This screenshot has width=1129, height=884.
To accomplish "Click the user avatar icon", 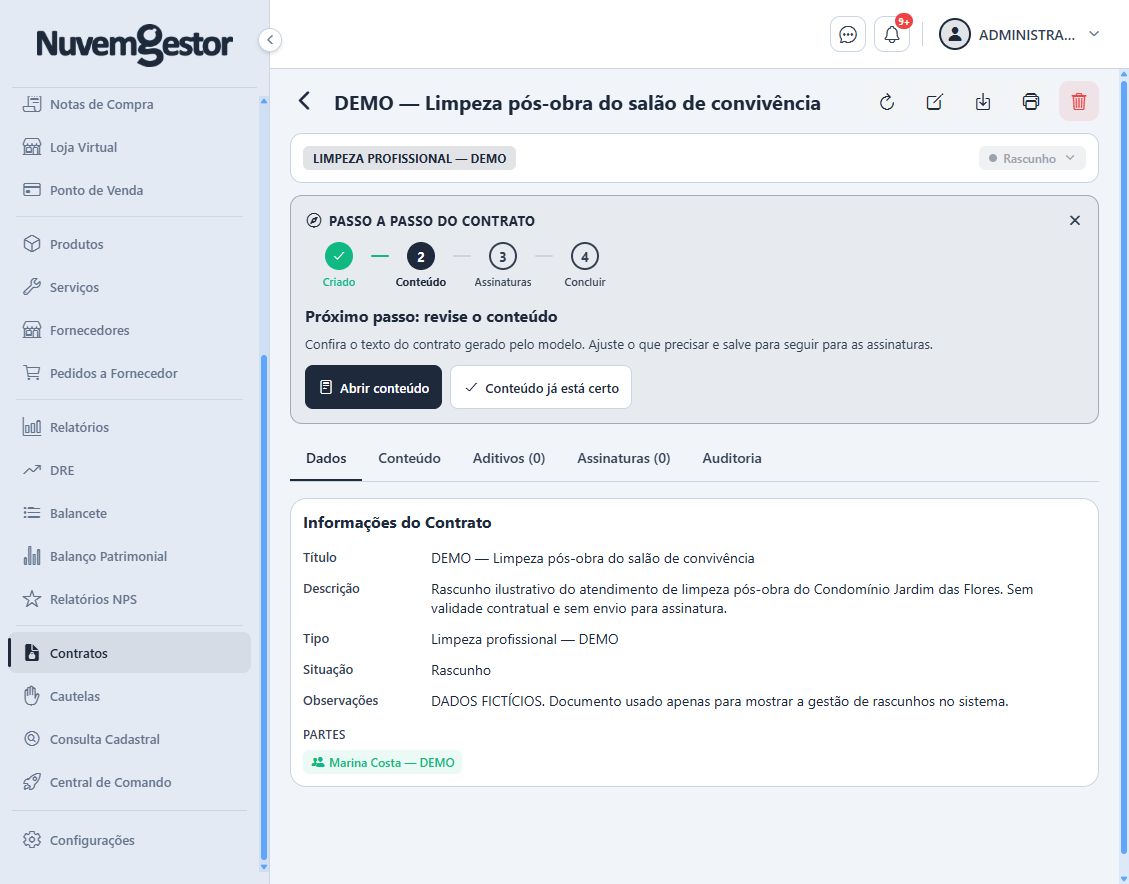I will pos(955,35).
